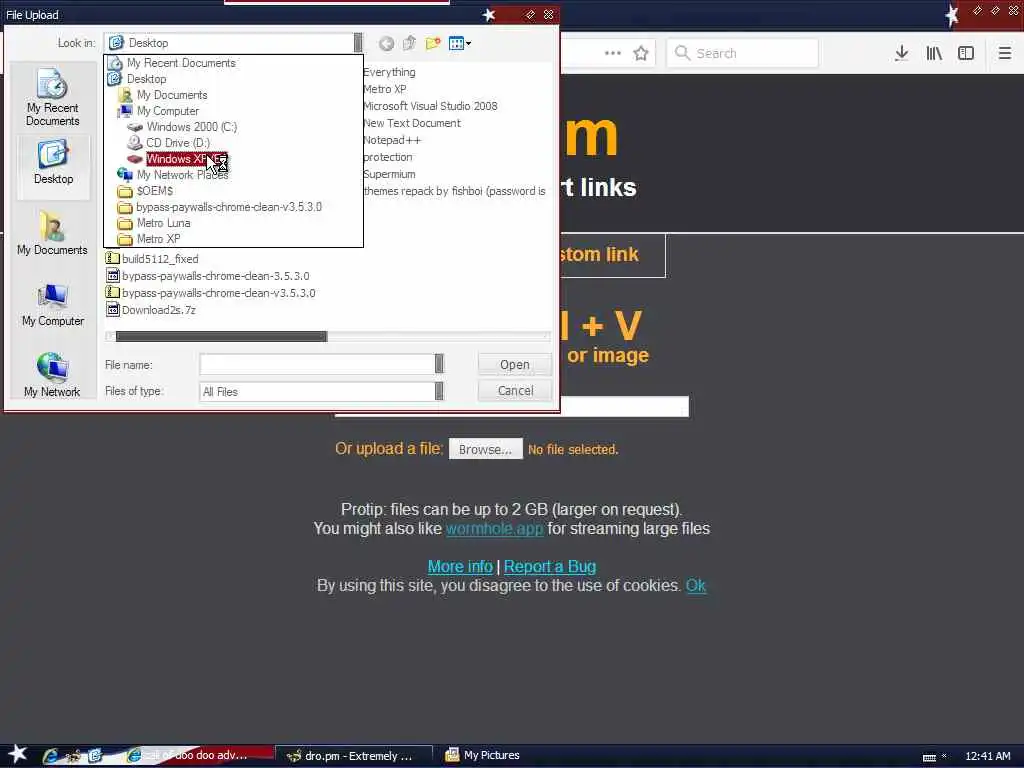Image resolution: width=1024 pixels, height=768 pixels.
Task: Open My Network in places bar
Action: (52, 375)
